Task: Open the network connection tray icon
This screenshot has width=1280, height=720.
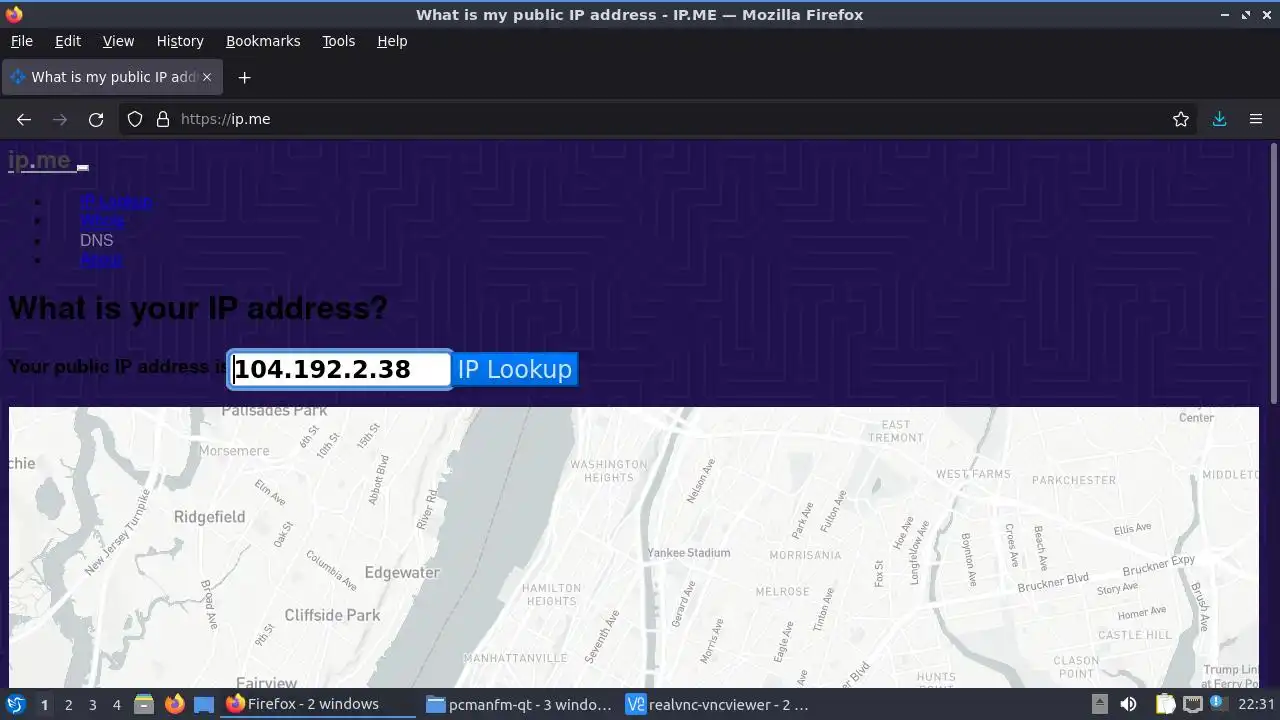Action: tap(1192, 704)
